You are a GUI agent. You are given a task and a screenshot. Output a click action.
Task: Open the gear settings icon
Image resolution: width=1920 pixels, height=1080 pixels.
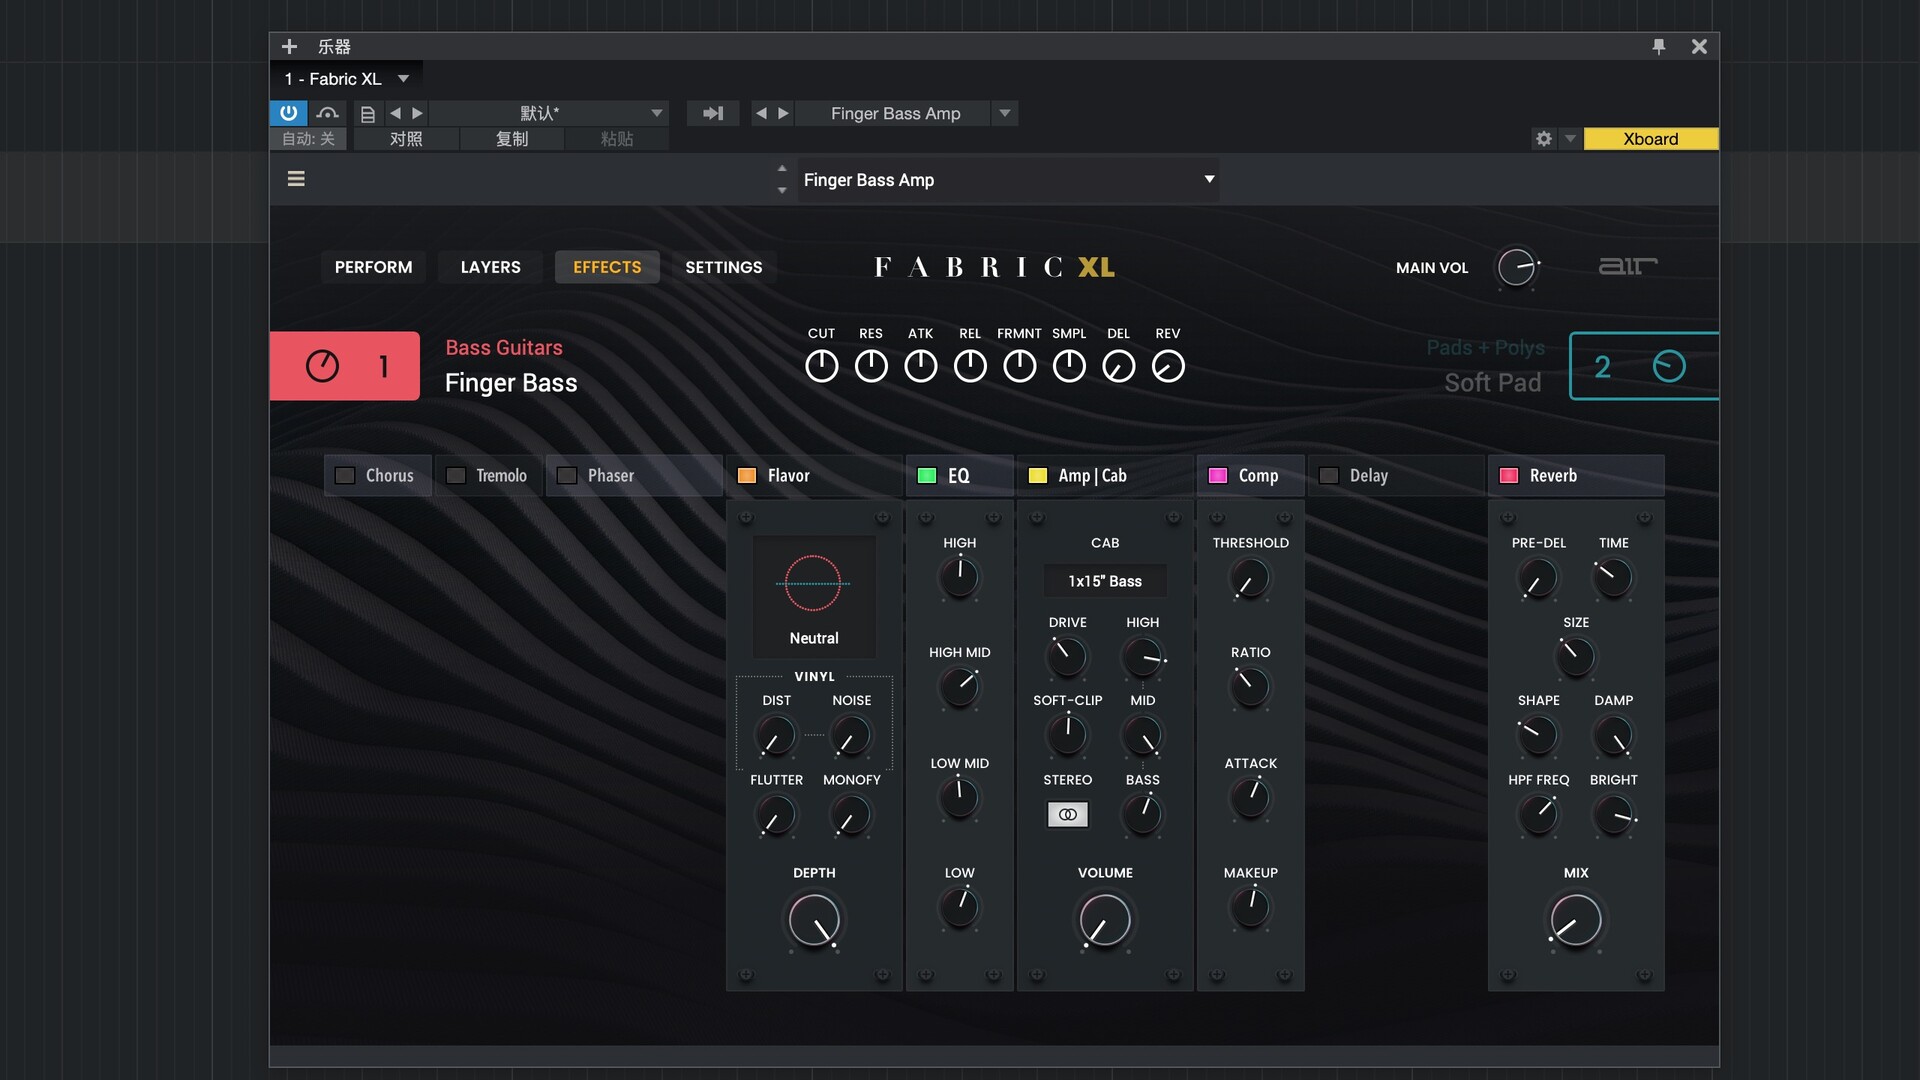(x=1544, y=139)
